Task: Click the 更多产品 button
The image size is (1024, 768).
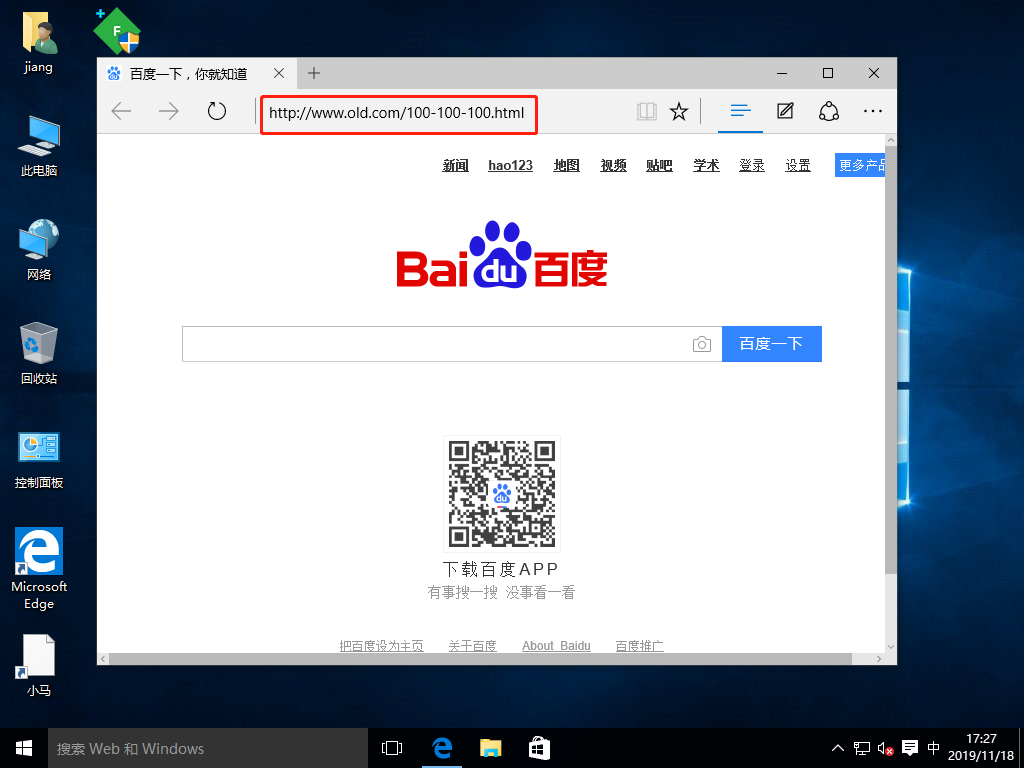Action: (860, 165)
